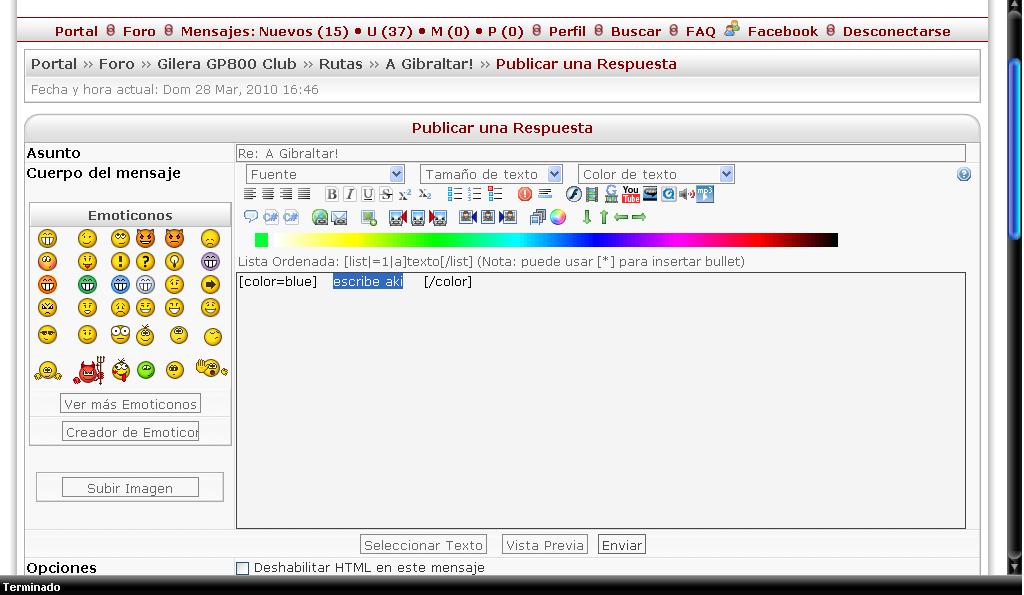Click the Vista Previa button
This screenshot has width=1024, height=595.
(545, 545)
